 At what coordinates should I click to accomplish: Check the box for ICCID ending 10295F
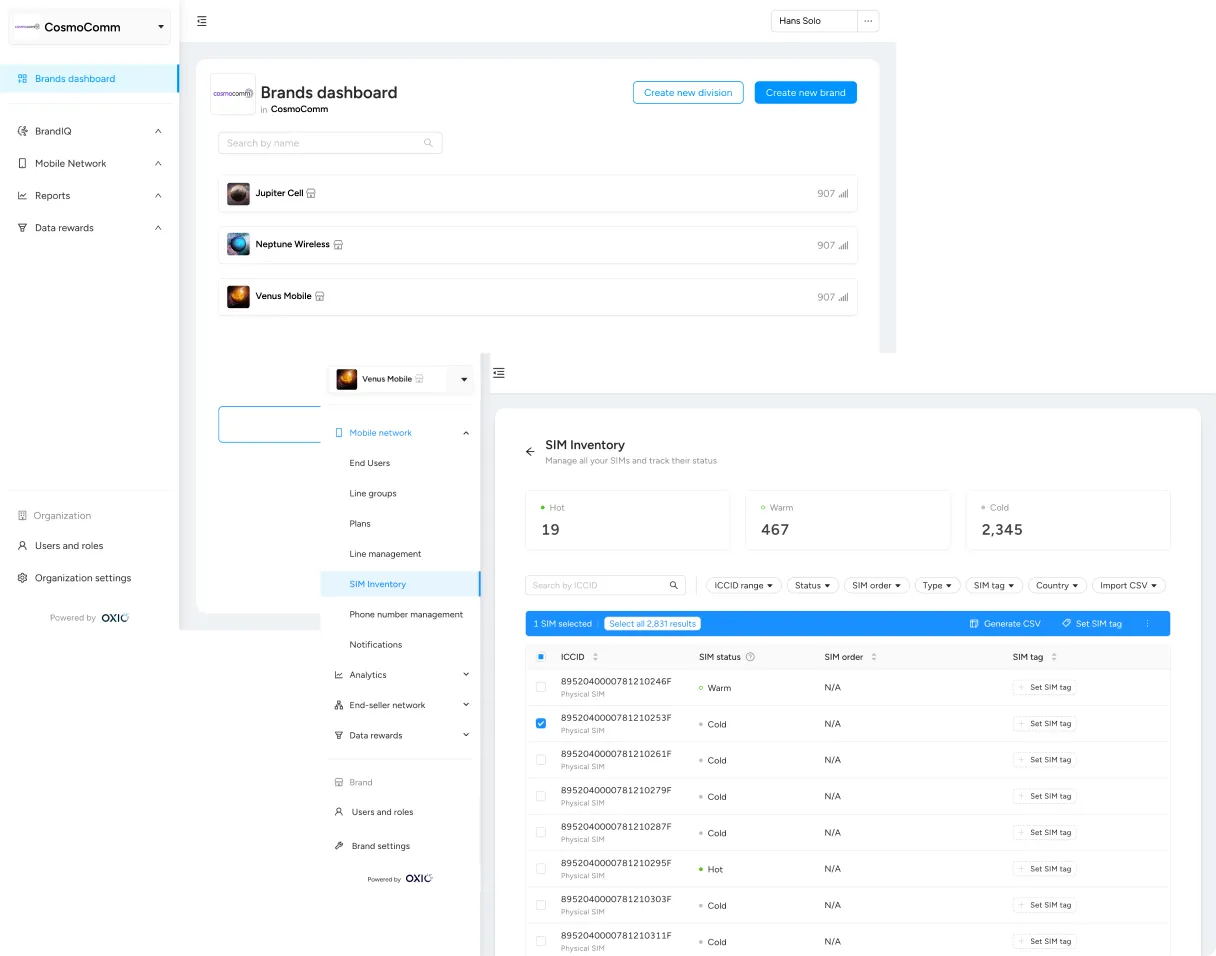tap(541, 869)
